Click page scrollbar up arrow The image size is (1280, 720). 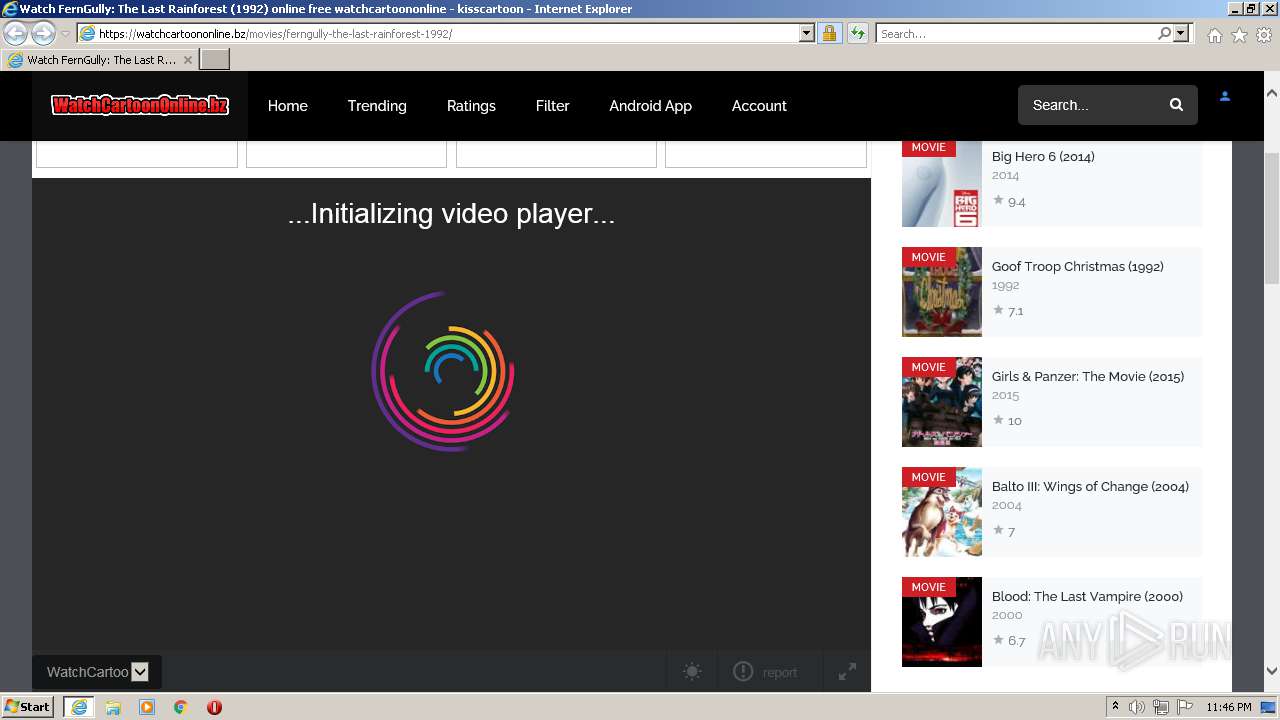click(1272, 93)
